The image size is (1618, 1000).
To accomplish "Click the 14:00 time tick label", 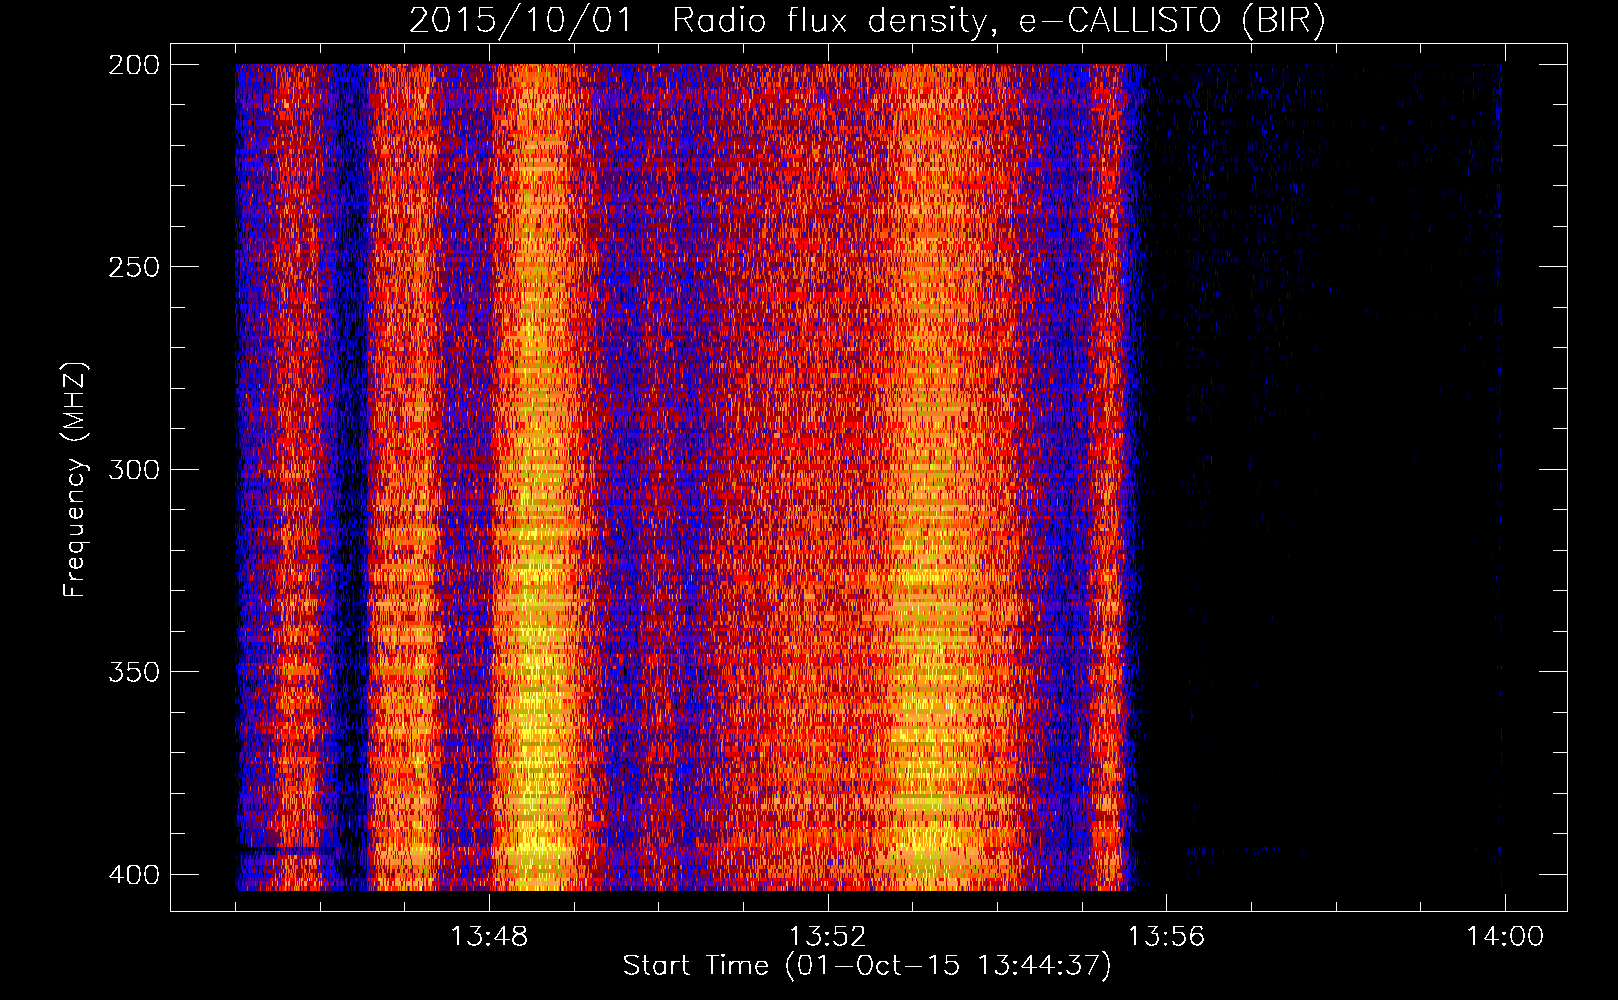I will [x=1505, y=937].
